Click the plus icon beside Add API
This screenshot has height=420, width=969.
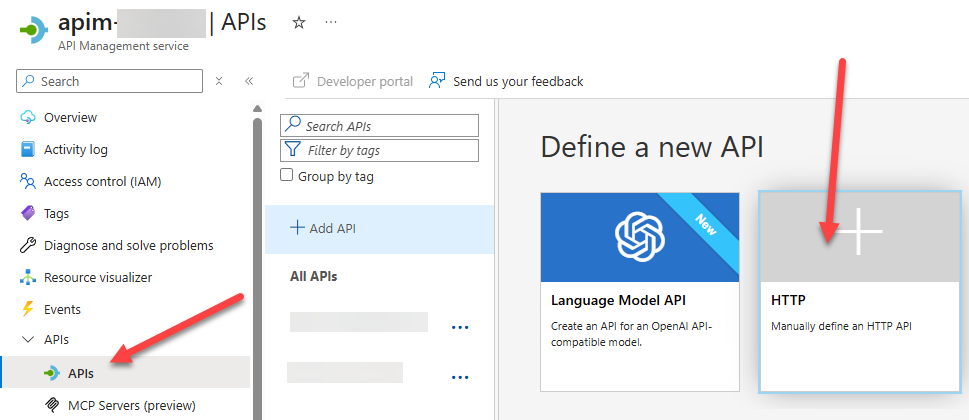[297, 228]
